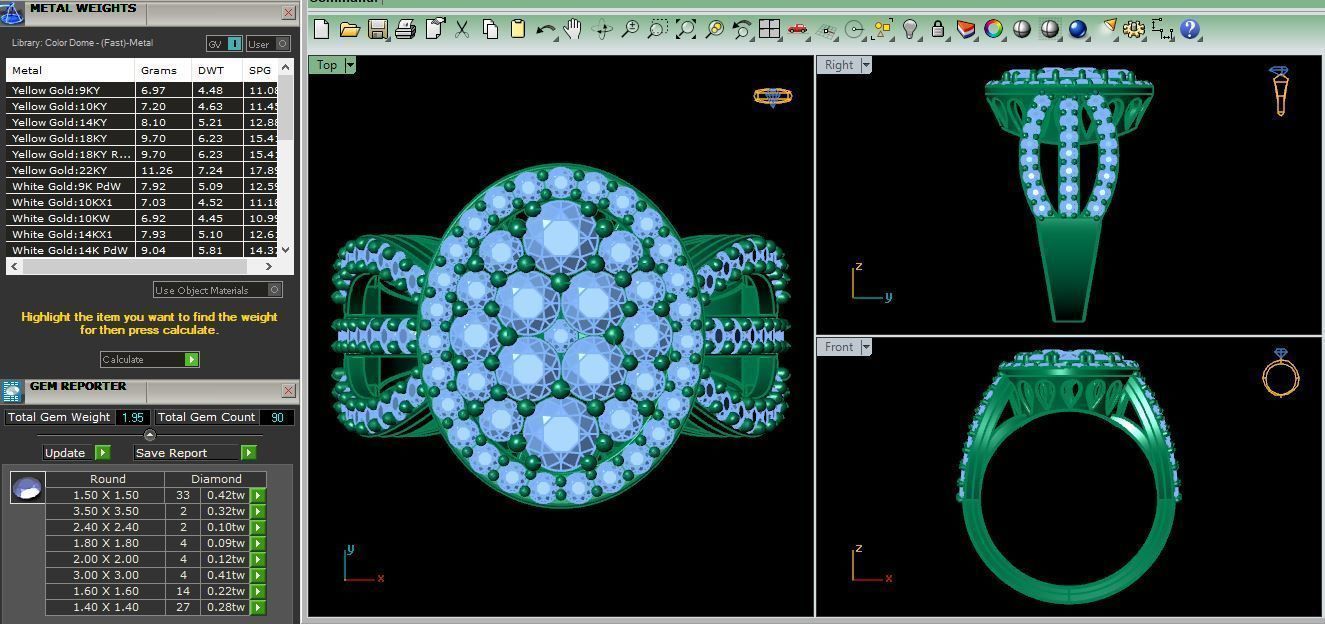Click the Top viewport label tab
Viewport: 1325px width, 624px height.
[327, 65]
